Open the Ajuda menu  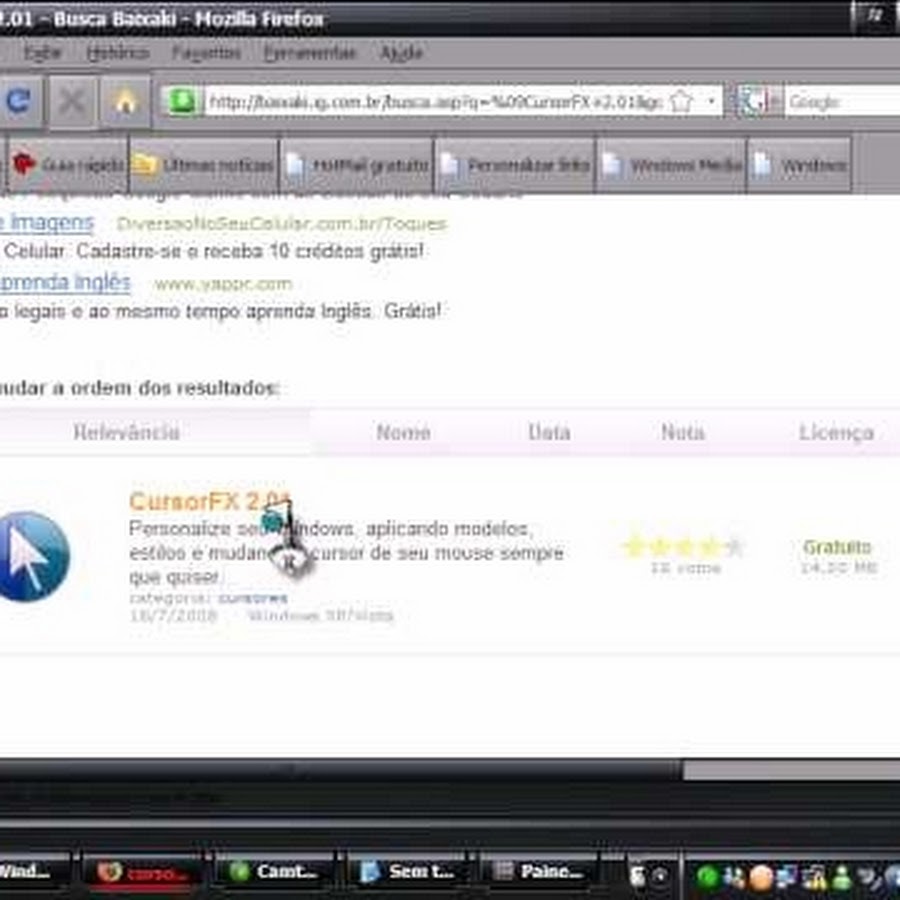(x=402, y=53)
